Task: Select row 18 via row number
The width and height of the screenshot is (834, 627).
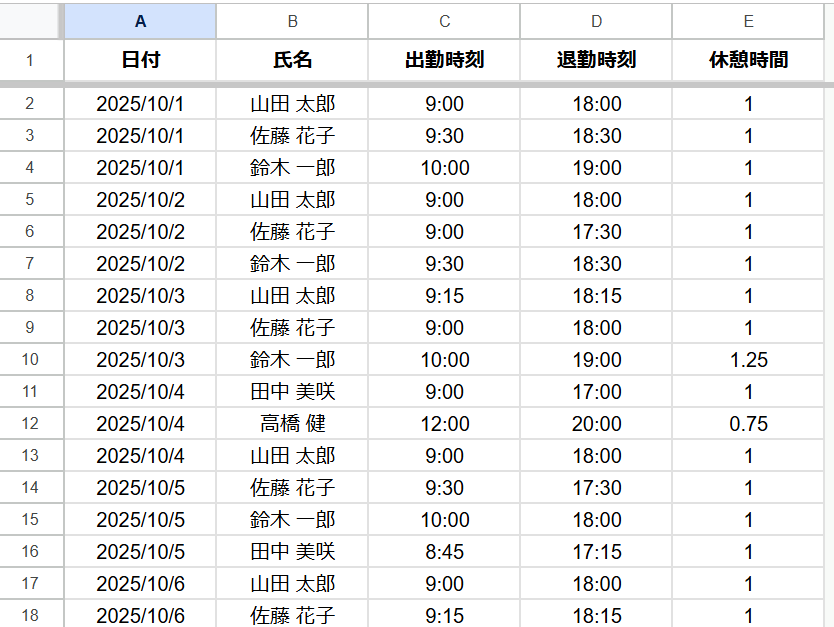Action: click(30, 615)
